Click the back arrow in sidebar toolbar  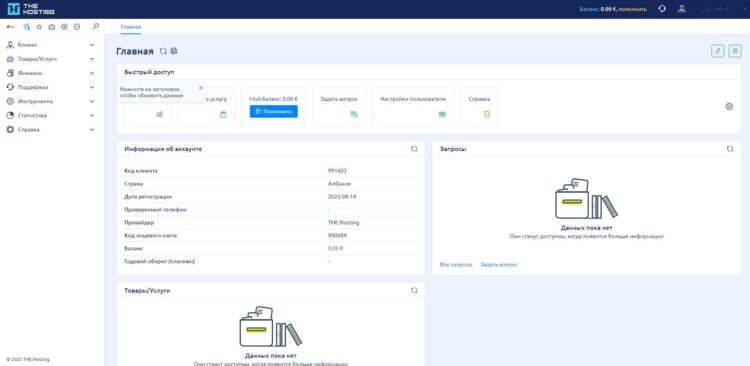coord(11,27)
